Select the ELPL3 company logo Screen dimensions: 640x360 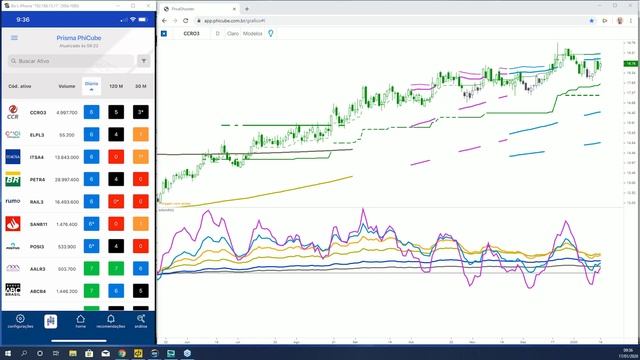[13, 134]
